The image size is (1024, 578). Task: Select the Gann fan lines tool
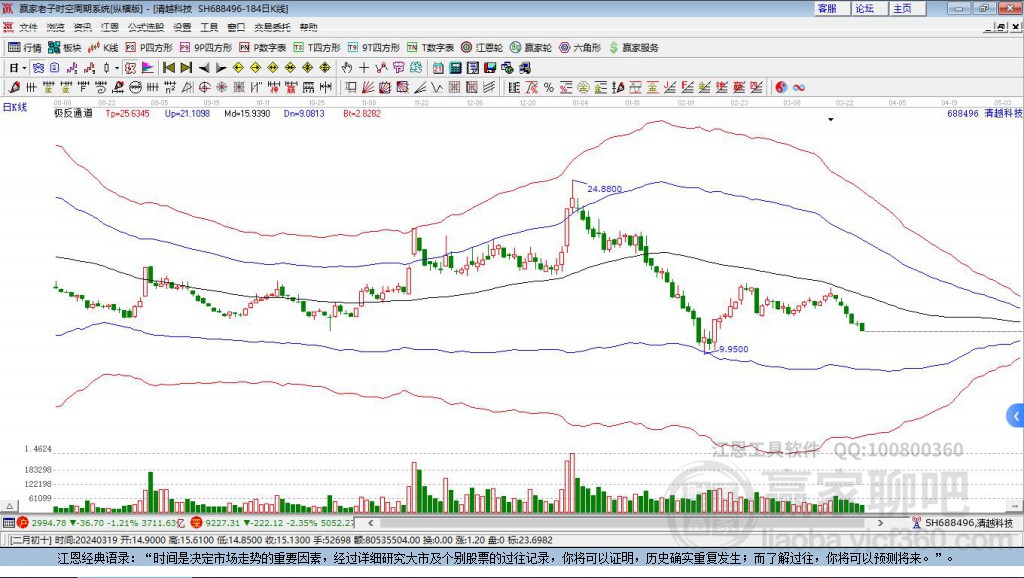coord(368,88)
